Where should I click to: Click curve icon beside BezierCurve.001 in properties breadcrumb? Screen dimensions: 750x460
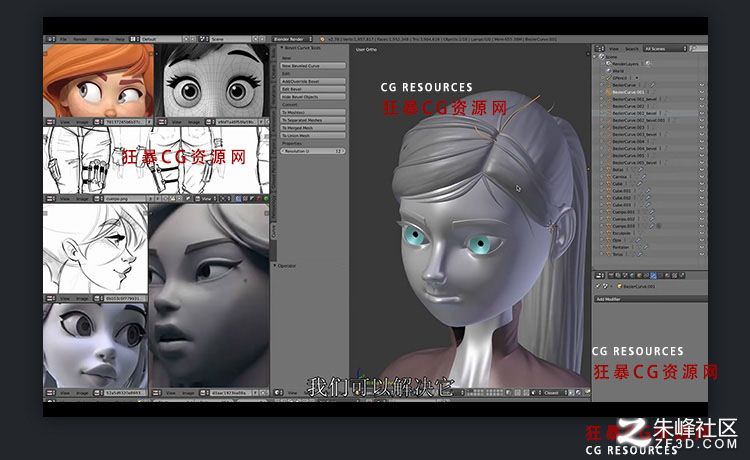619,286
